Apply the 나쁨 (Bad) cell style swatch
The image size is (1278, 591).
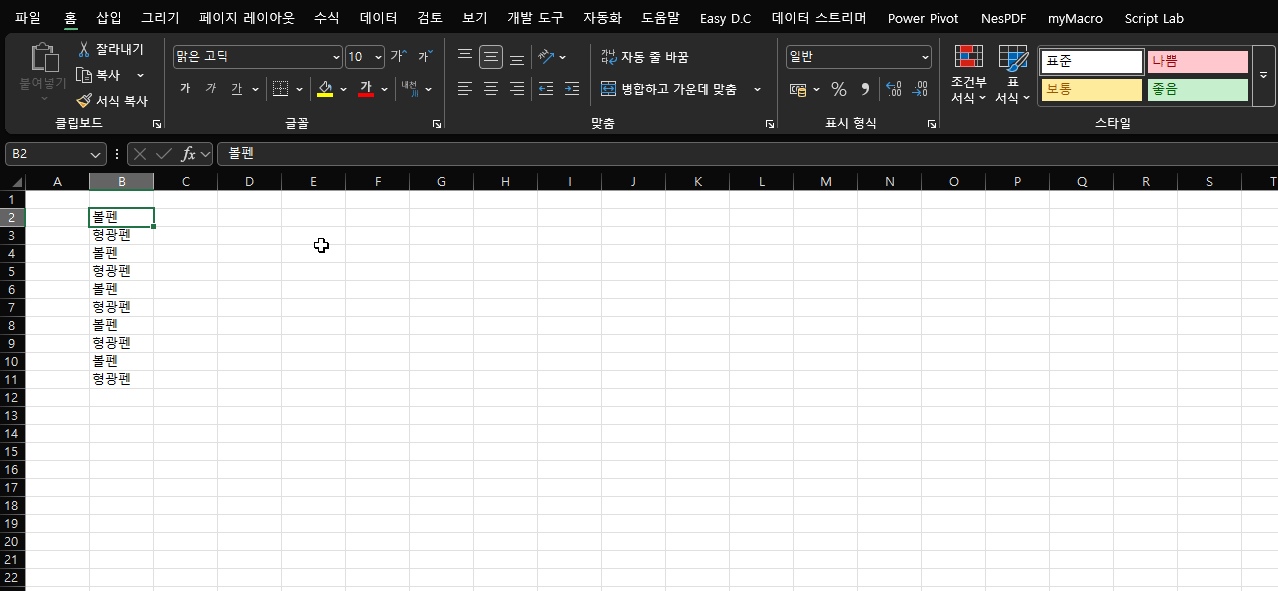click(1197, 62)
